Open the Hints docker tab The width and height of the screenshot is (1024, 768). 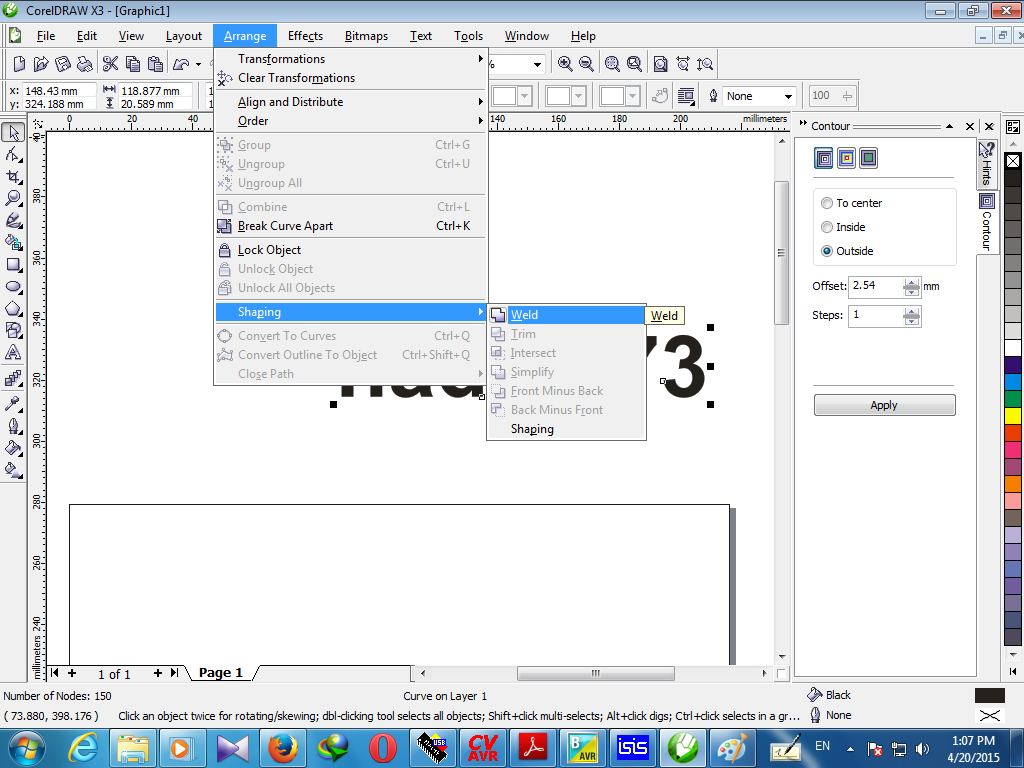click(x=986, y=164)
